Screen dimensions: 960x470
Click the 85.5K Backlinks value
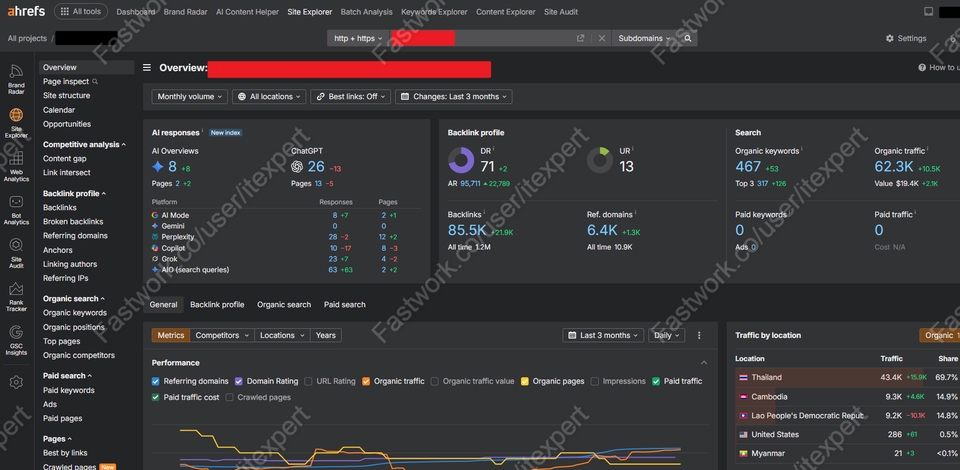[x=467, y=230]
